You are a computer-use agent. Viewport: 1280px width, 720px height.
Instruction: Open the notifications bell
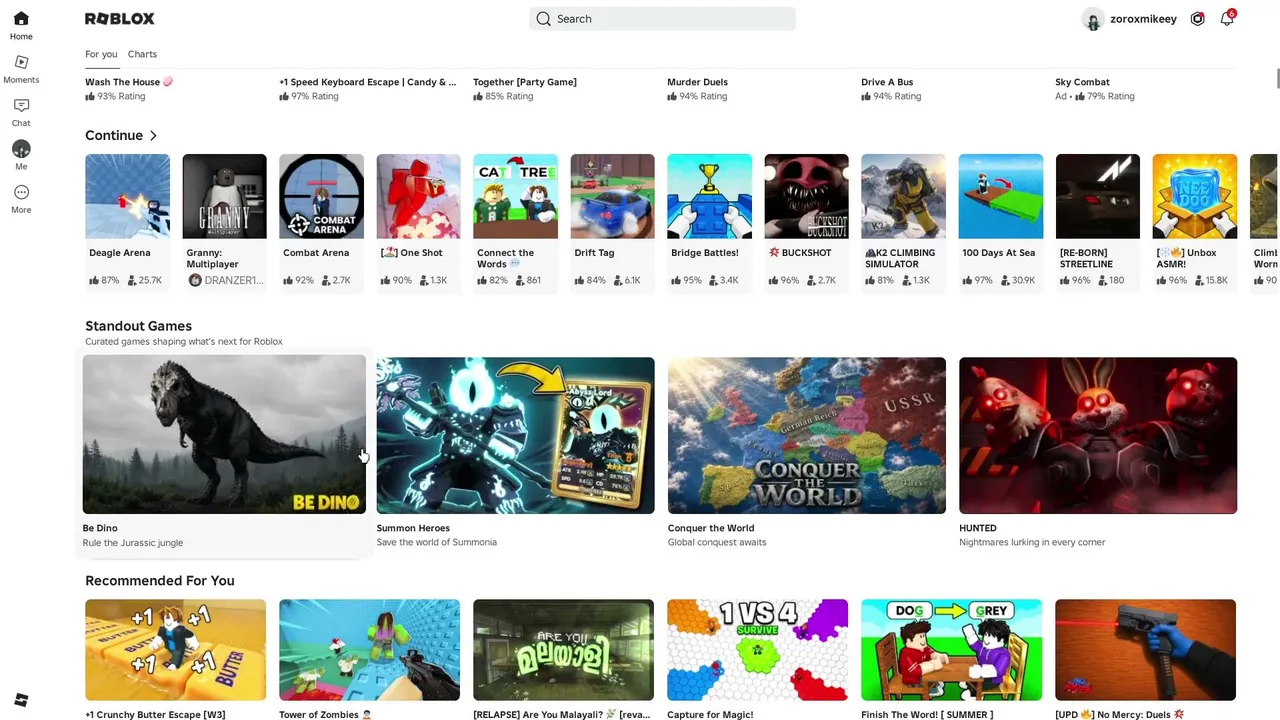[x=1227, y=19]
